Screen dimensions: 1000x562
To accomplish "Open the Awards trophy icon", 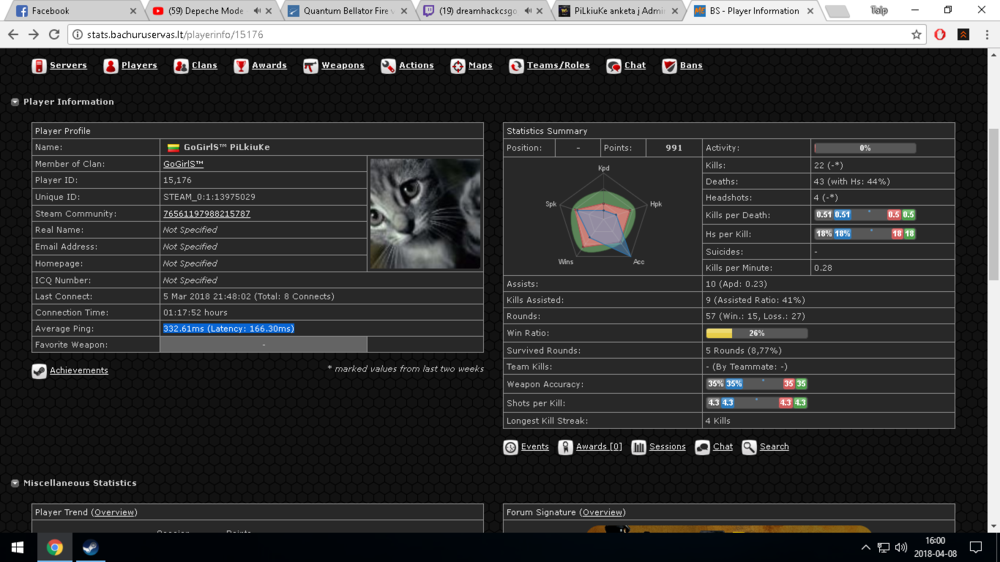I will tap(241, 66).
